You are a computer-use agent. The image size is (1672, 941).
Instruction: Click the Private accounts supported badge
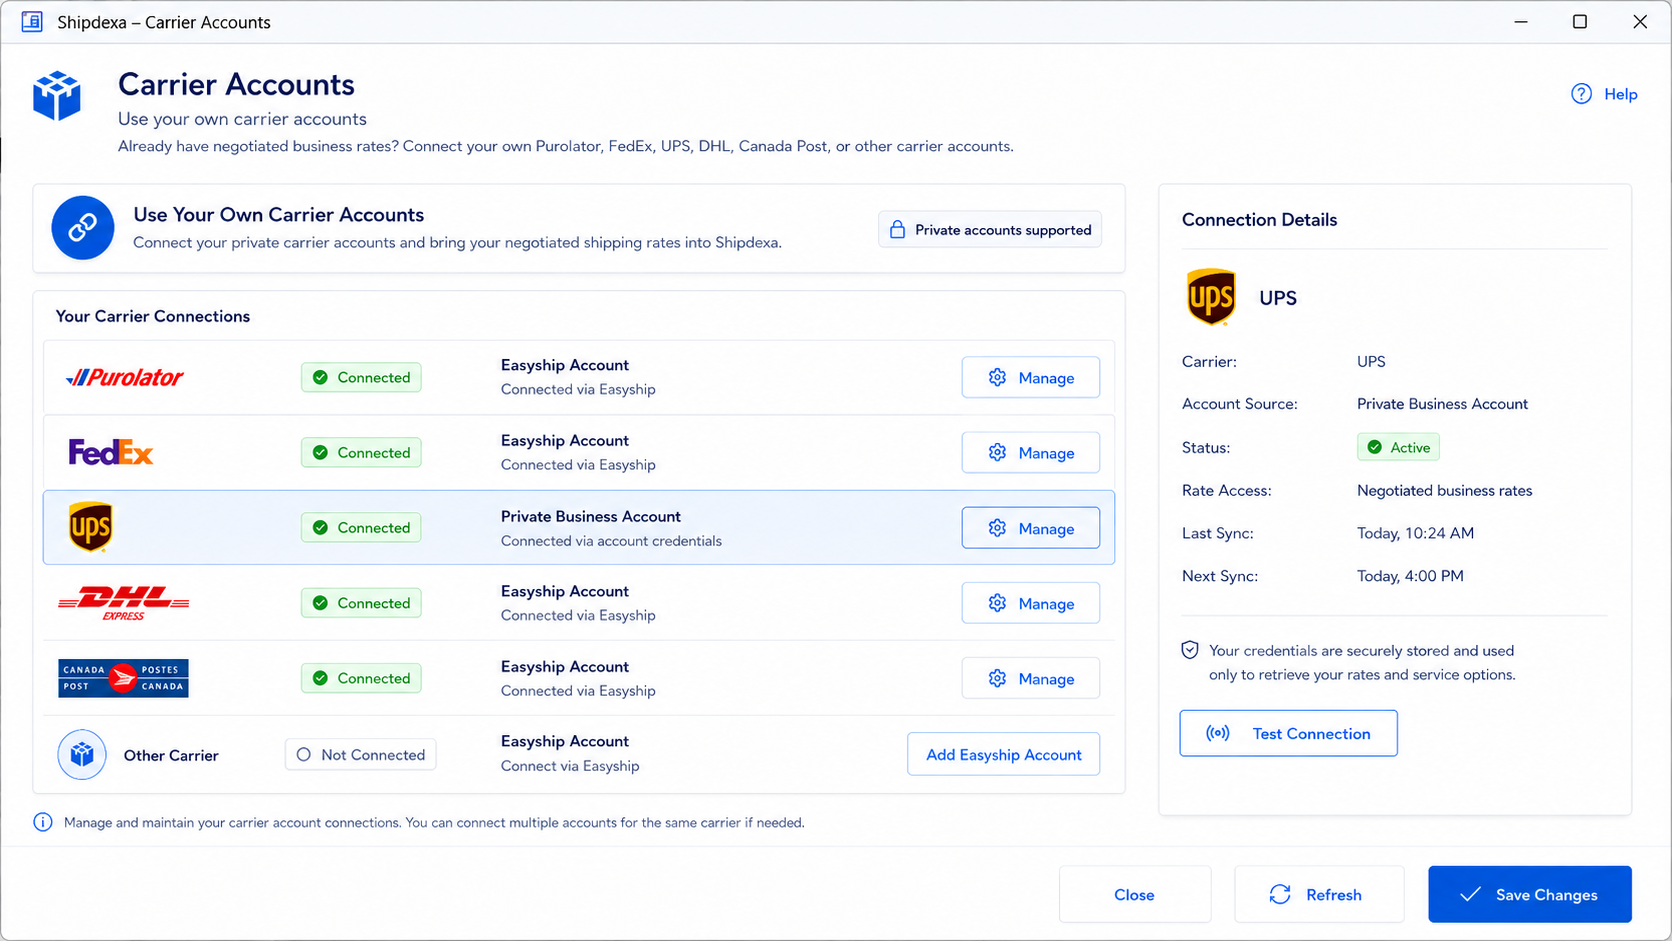point(990,230)
